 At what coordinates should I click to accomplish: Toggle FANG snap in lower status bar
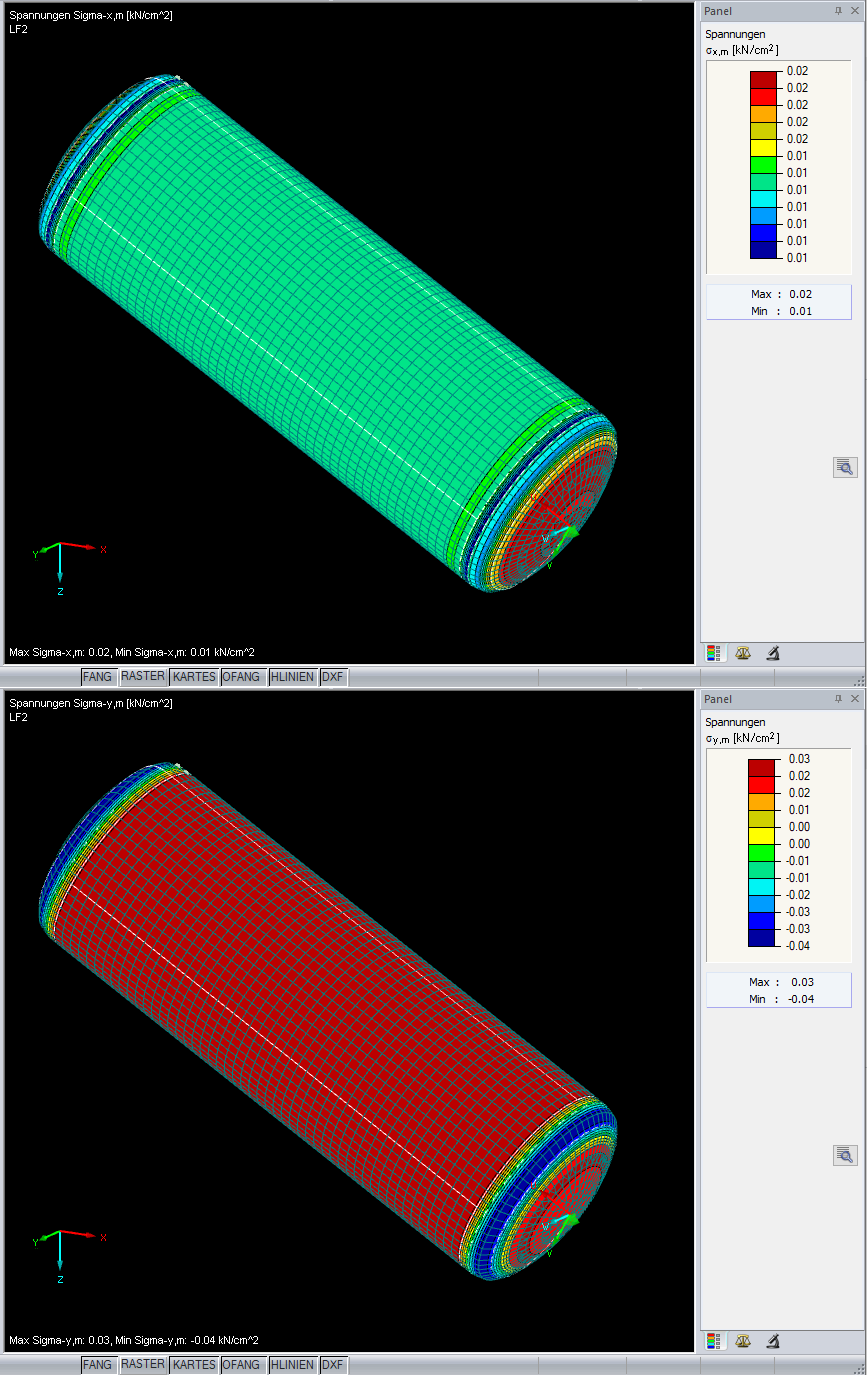97,1365
